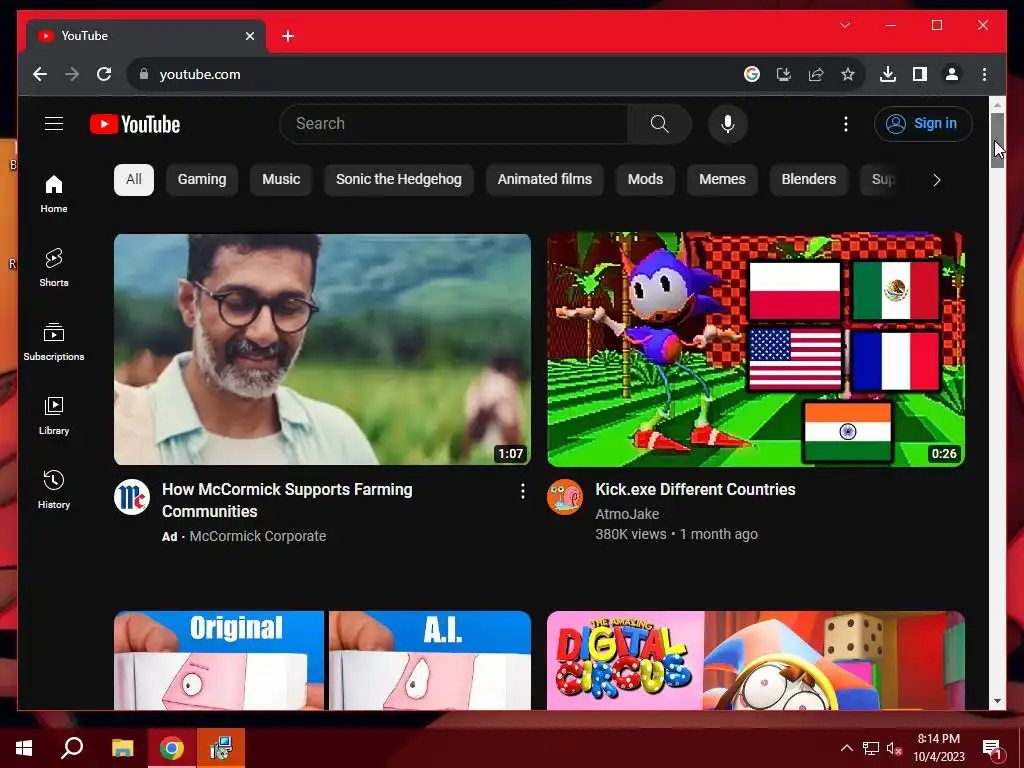This screenshot has width=1024, height=768.
Task: Open Library in sidebar
Action: tap(54, 415)
